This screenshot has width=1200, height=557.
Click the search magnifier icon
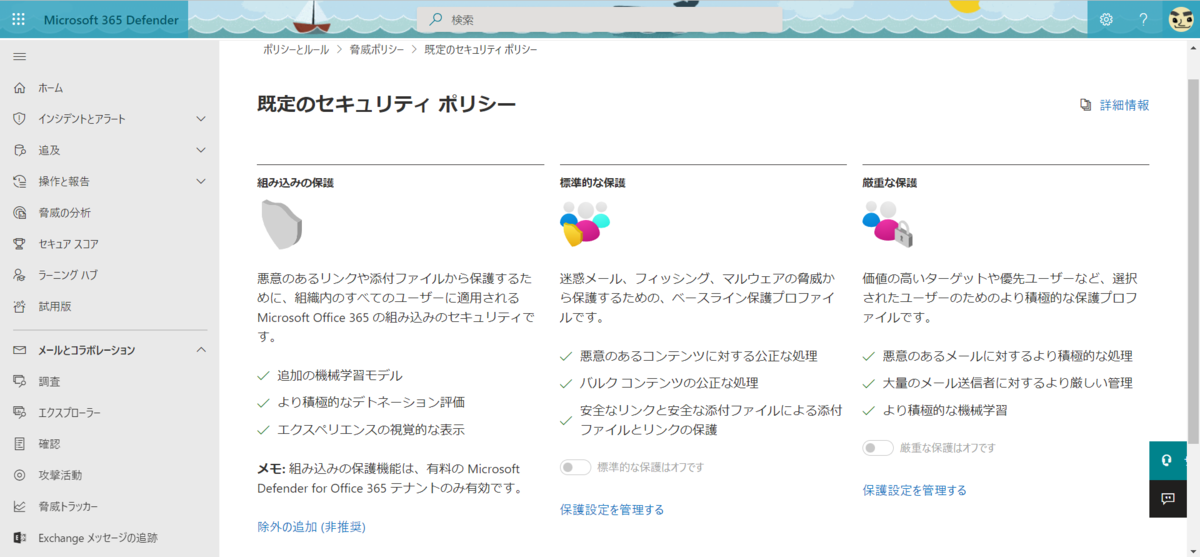[435, 19]
